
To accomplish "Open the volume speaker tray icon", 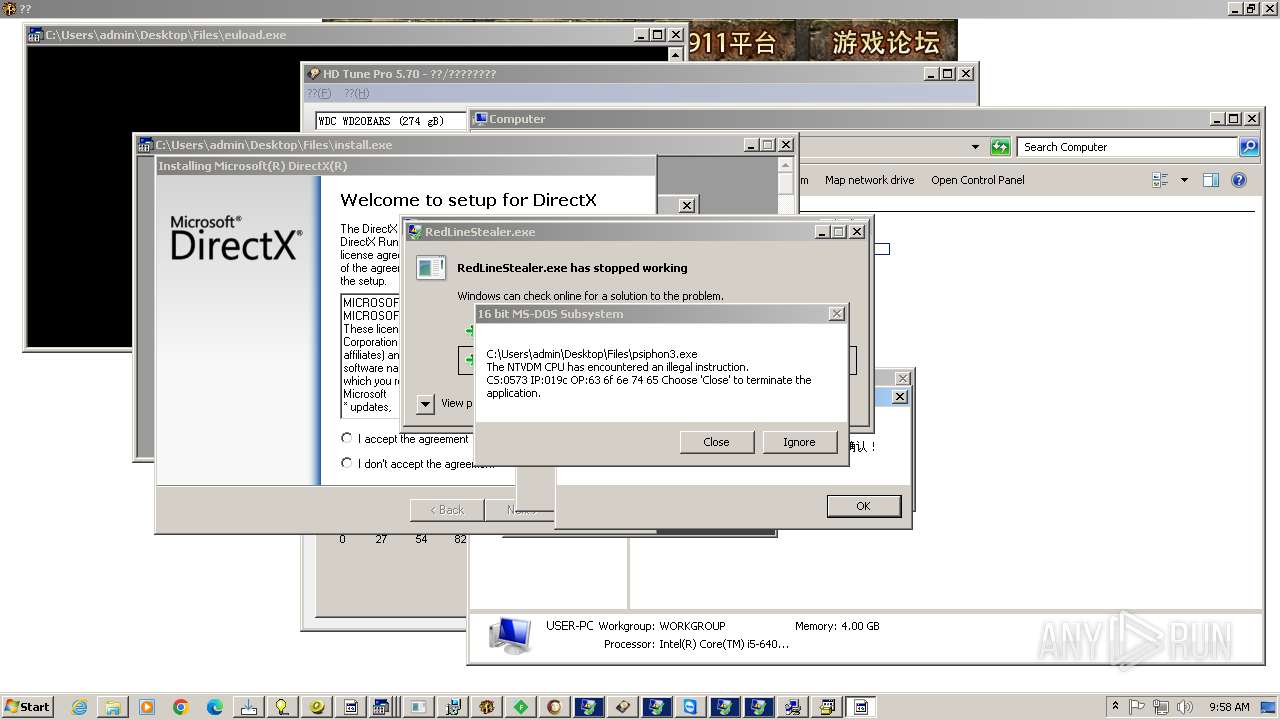I will [x=1183, y=707].
